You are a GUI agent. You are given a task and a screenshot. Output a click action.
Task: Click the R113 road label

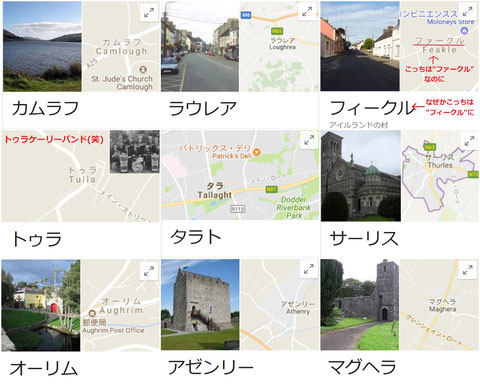point(238,209)
